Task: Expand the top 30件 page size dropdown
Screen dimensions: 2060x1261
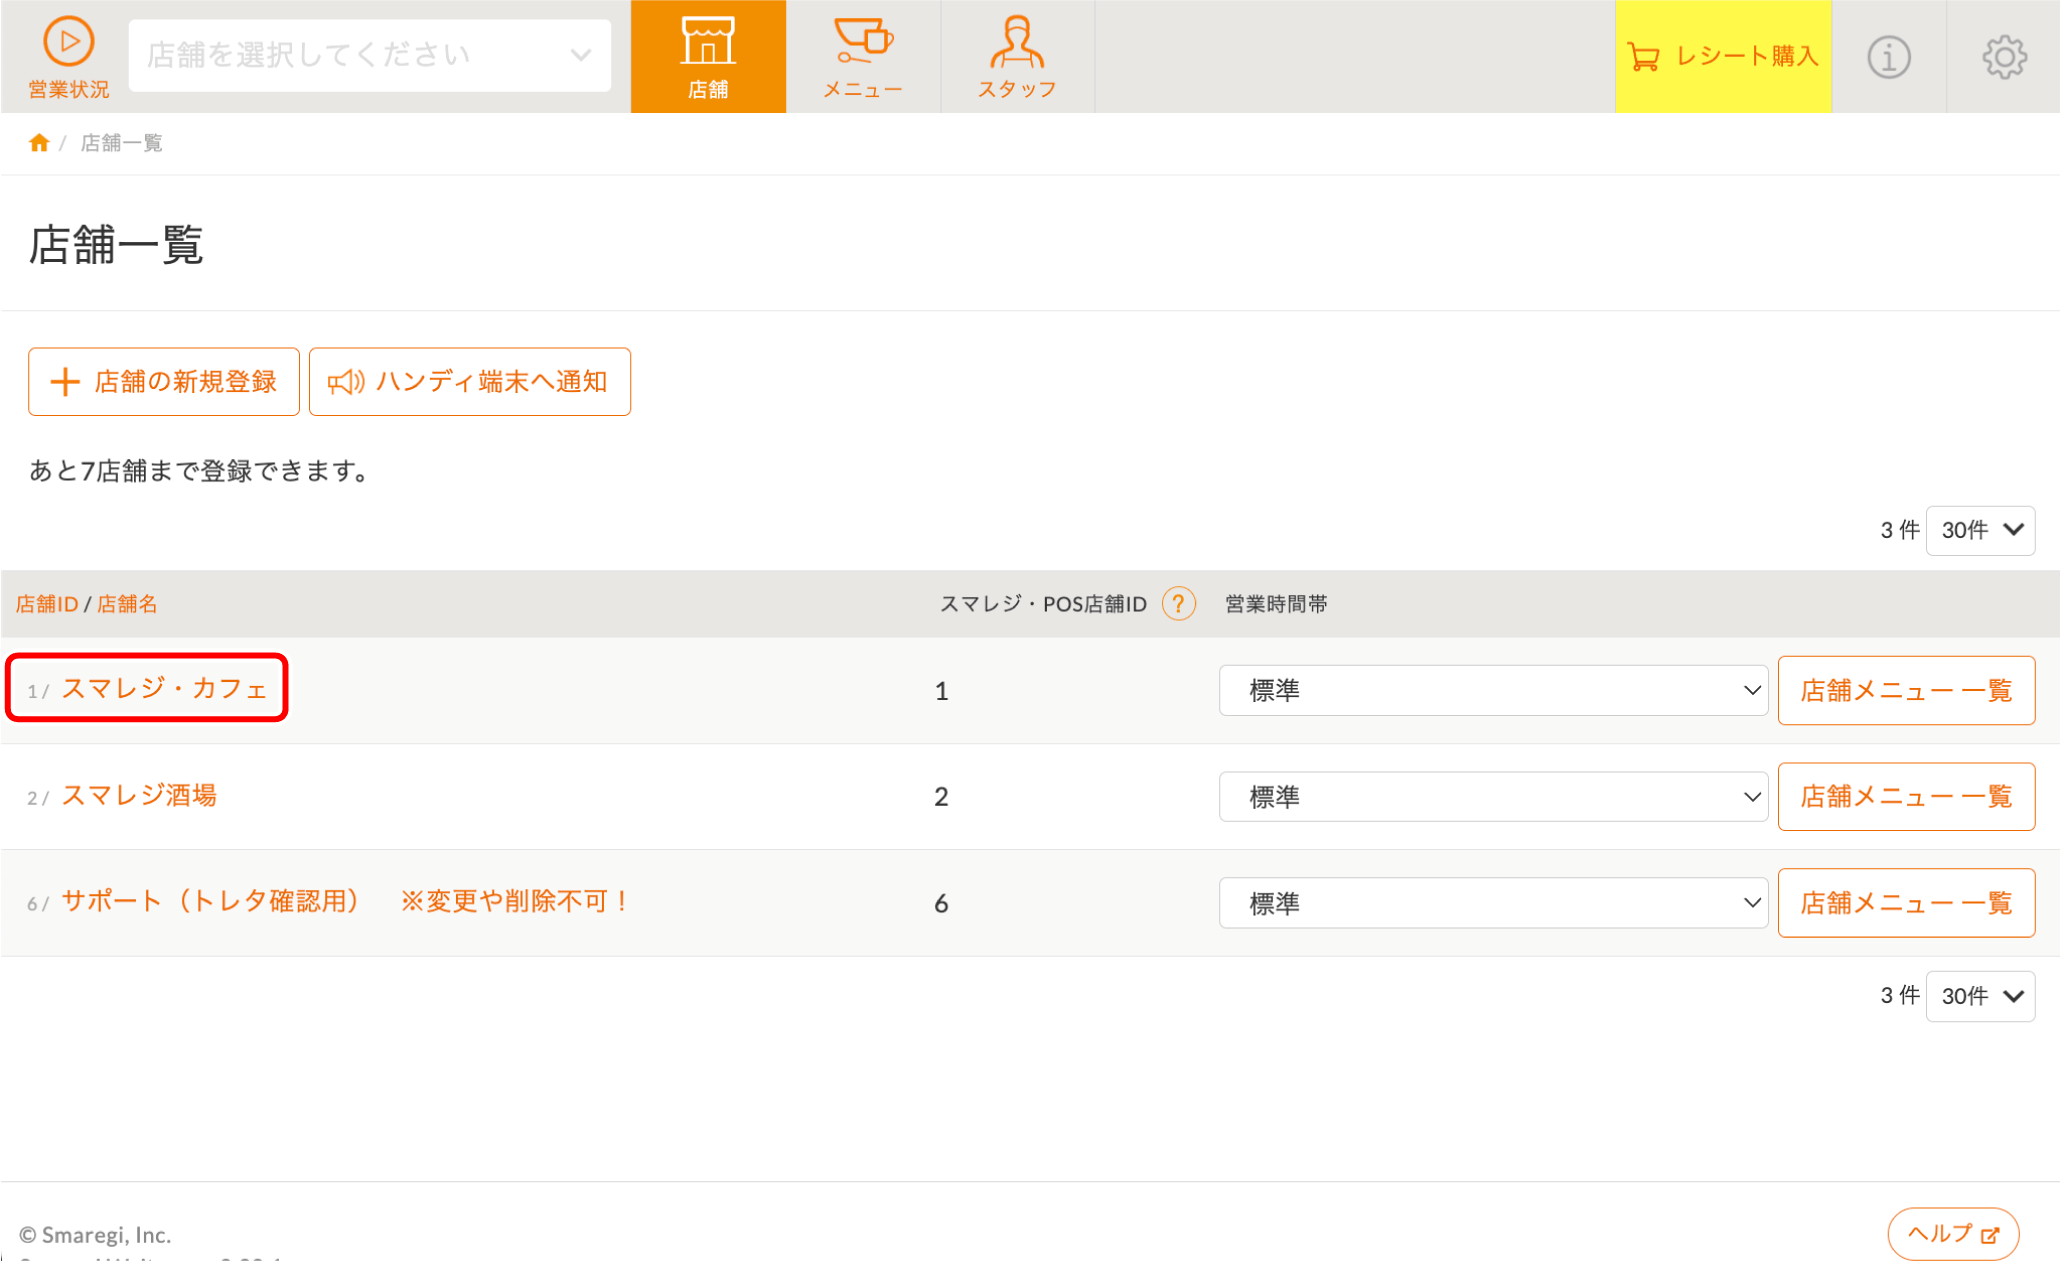Action: pos(1980,530)
